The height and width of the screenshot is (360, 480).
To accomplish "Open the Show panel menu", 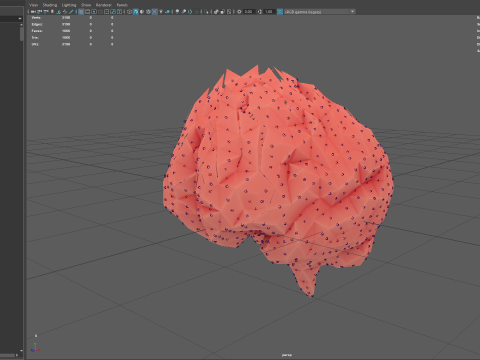I will click(86, 5).
